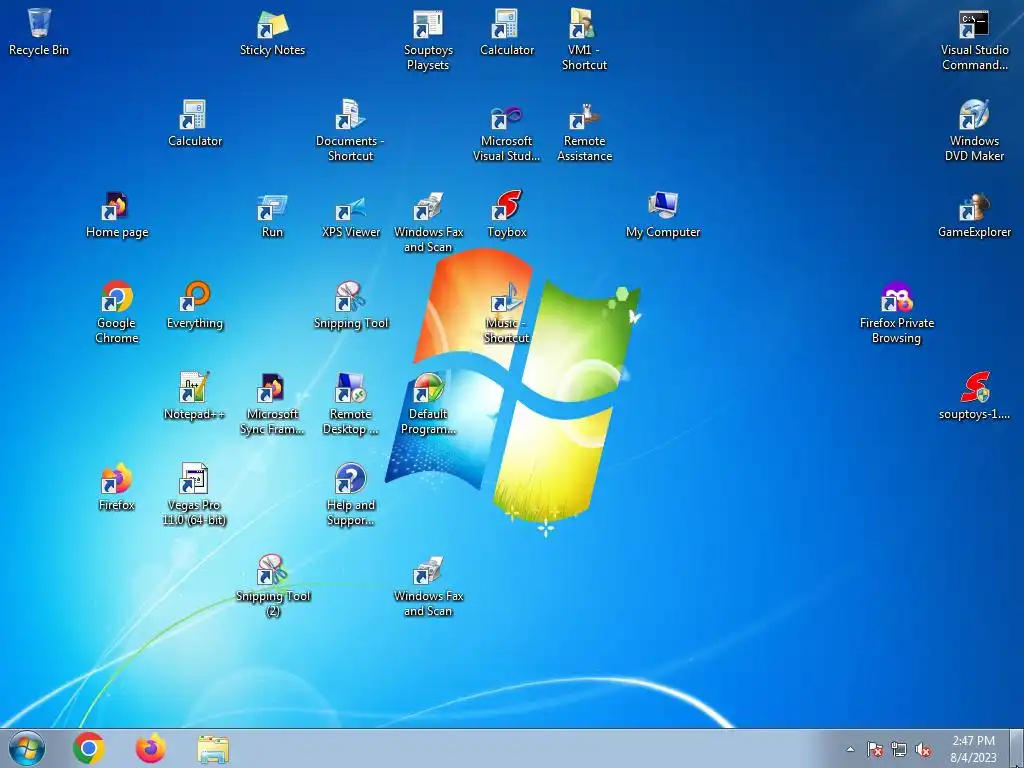
Task: Open the muted volume tray icon
Action: tap(923, 749)
